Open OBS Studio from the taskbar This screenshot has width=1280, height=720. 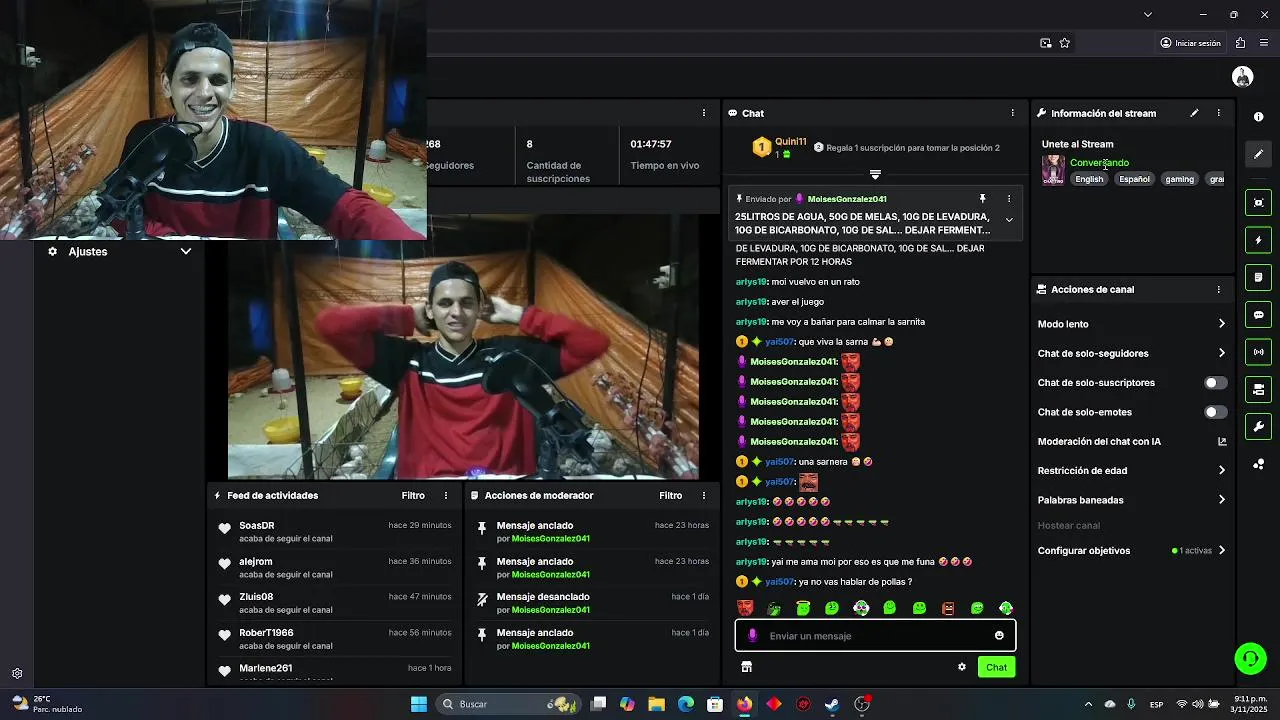coord(862,704)
